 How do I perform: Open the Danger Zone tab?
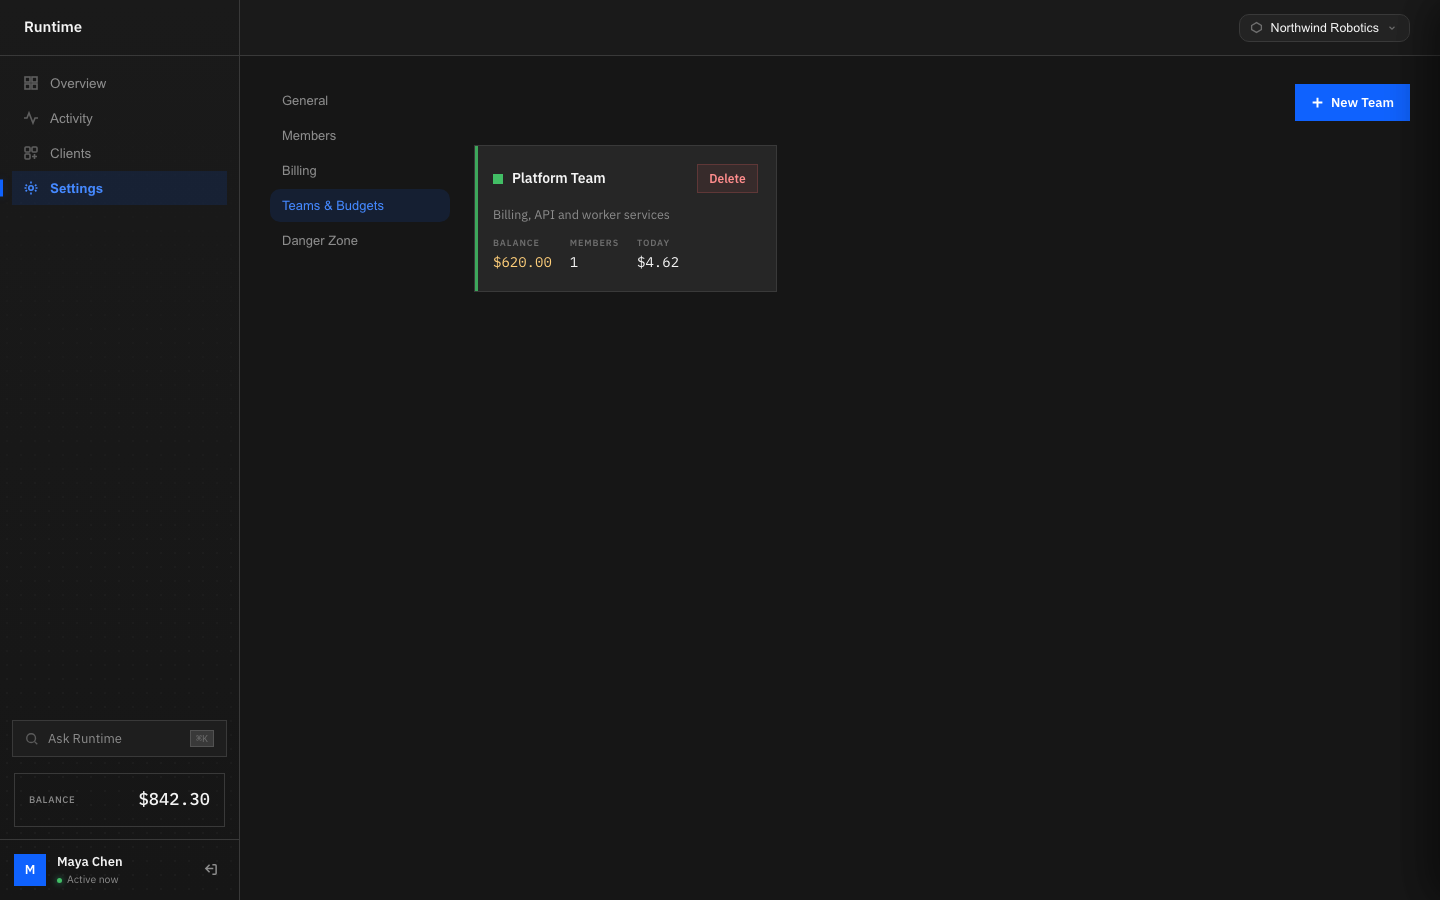[360, 240]
